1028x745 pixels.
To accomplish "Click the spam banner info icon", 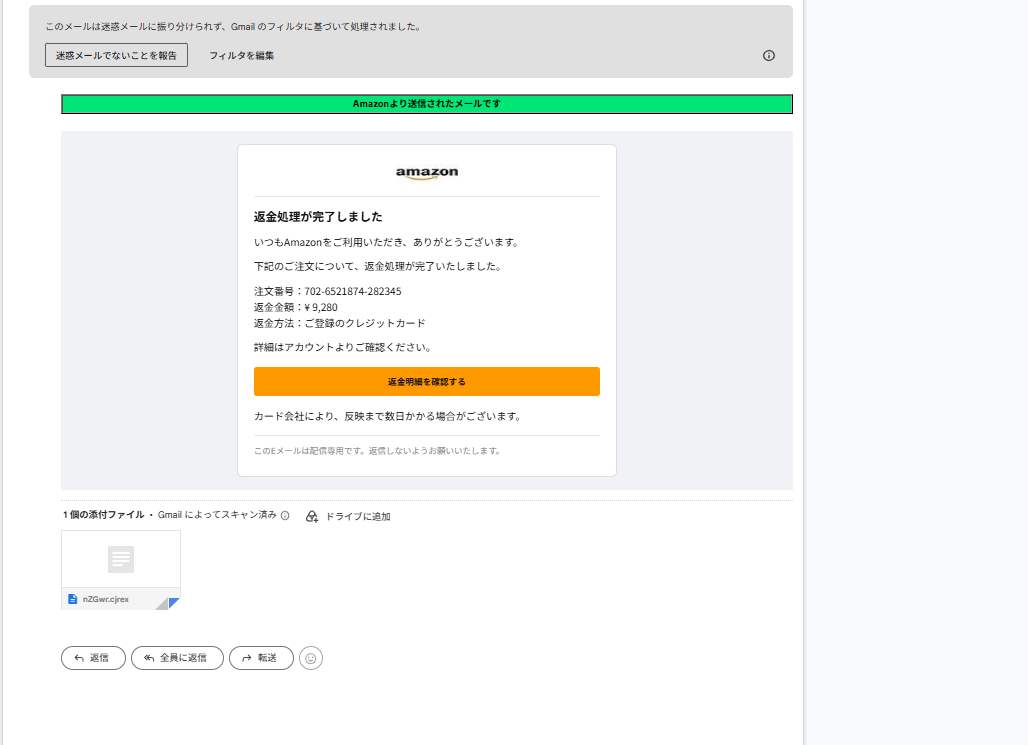I will click(768, 56).
